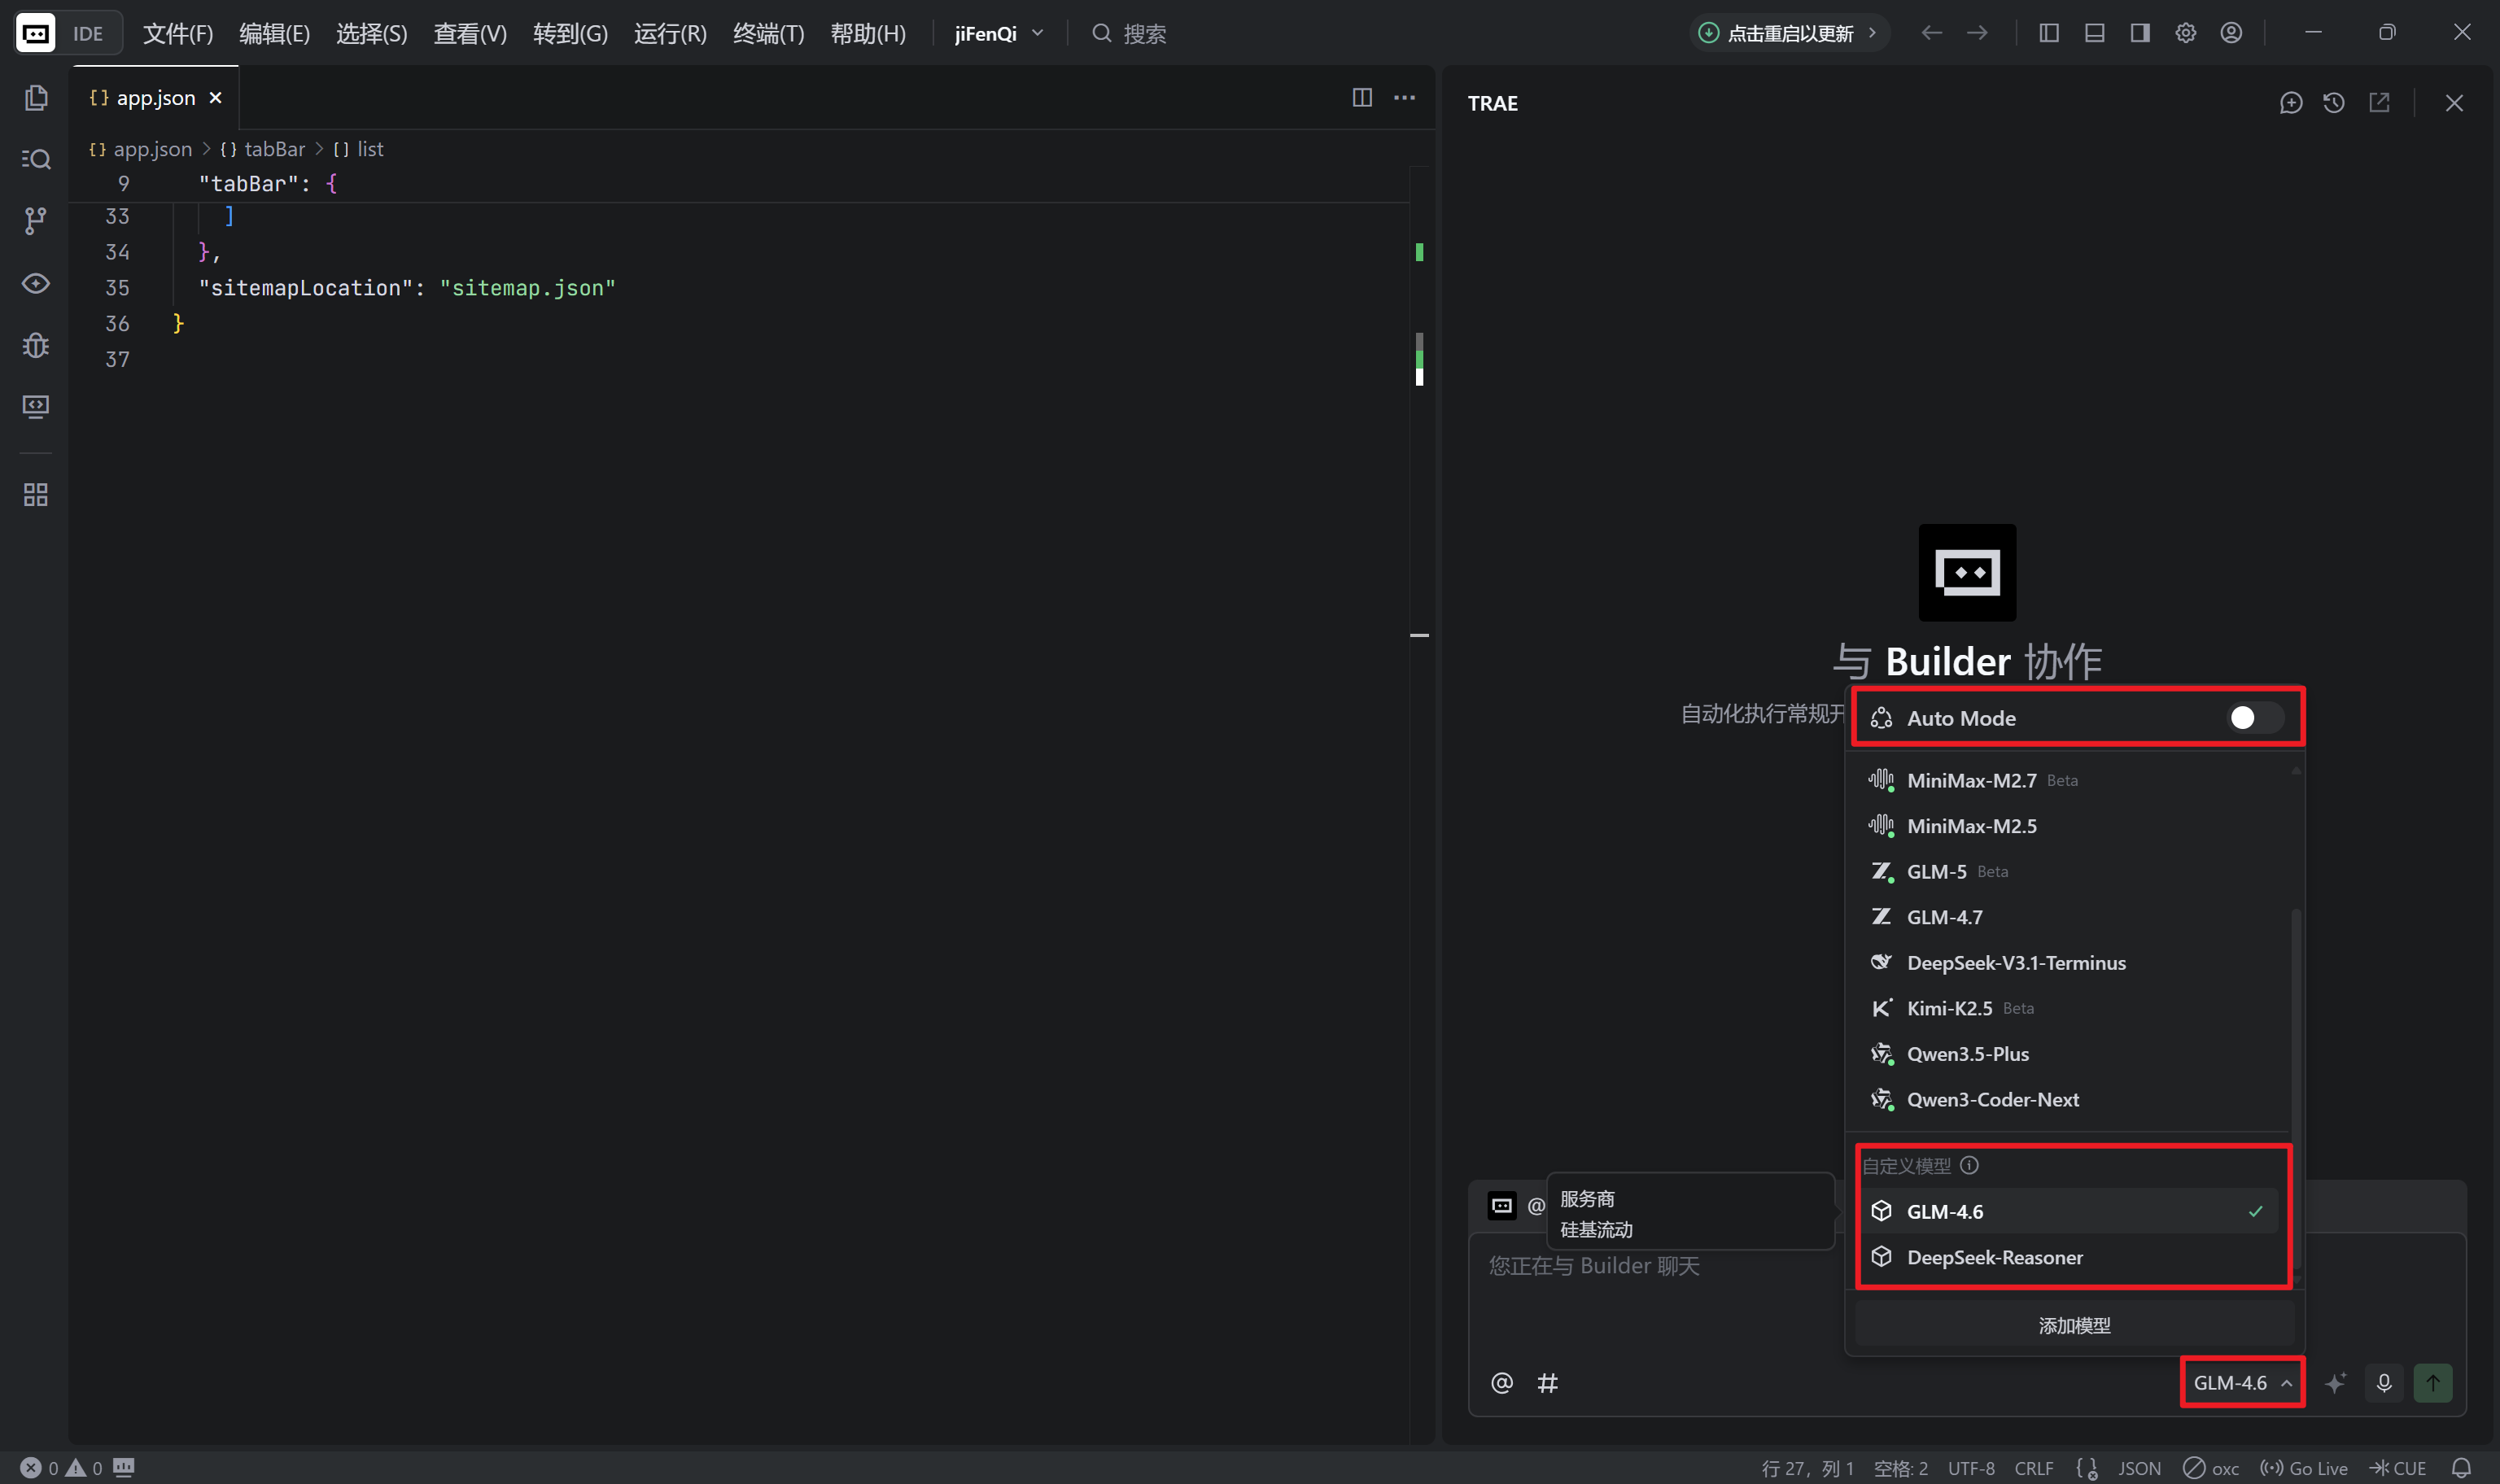Select the custom DeepSeek-Reasoner model
The height and width of the screenshot is (1484, 2500).
tap(2068, 1257)
